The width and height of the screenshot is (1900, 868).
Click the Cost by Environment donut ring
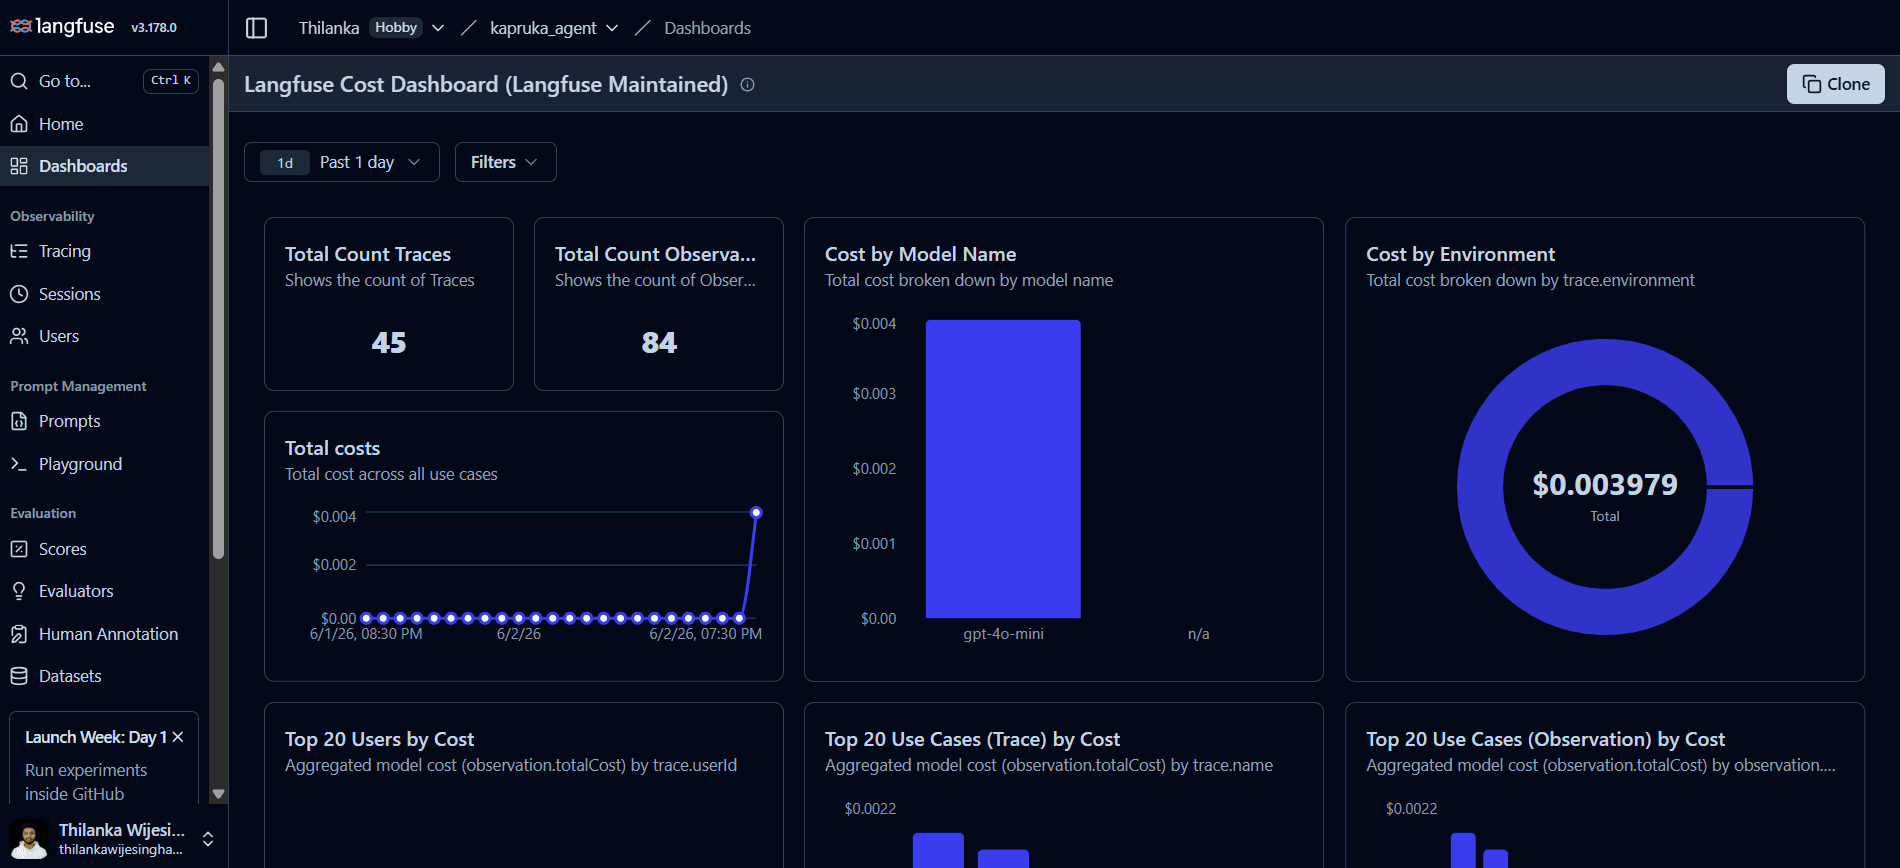(1480, 487)
